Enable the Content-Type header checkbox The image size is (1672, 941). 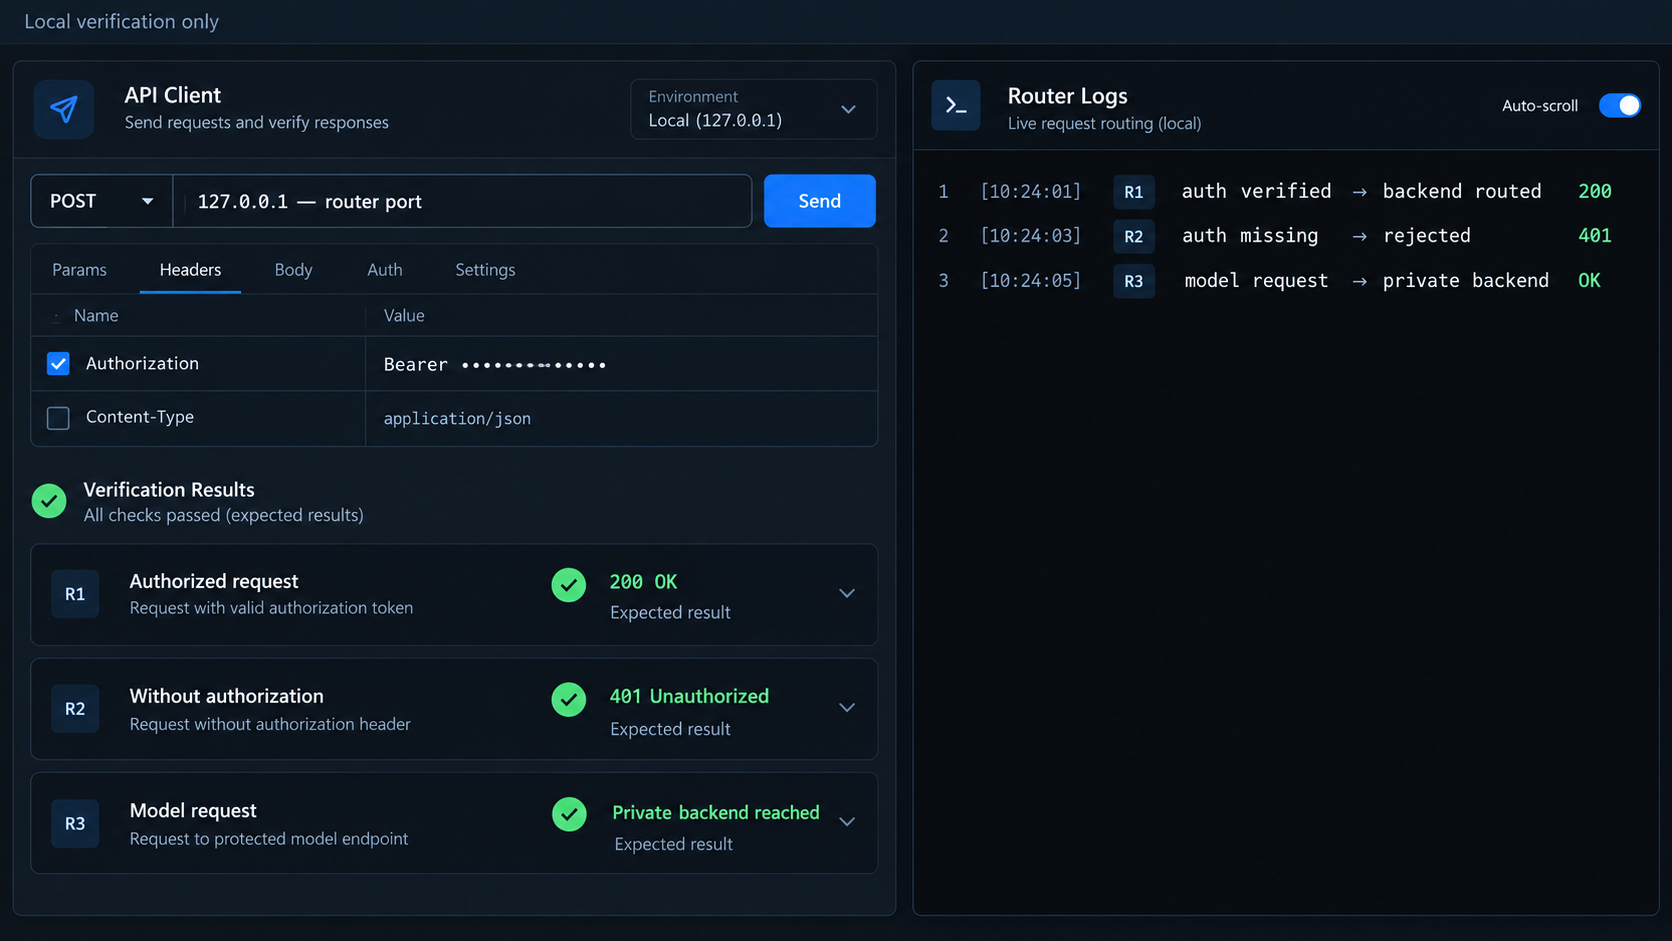(x=58, y=418)
